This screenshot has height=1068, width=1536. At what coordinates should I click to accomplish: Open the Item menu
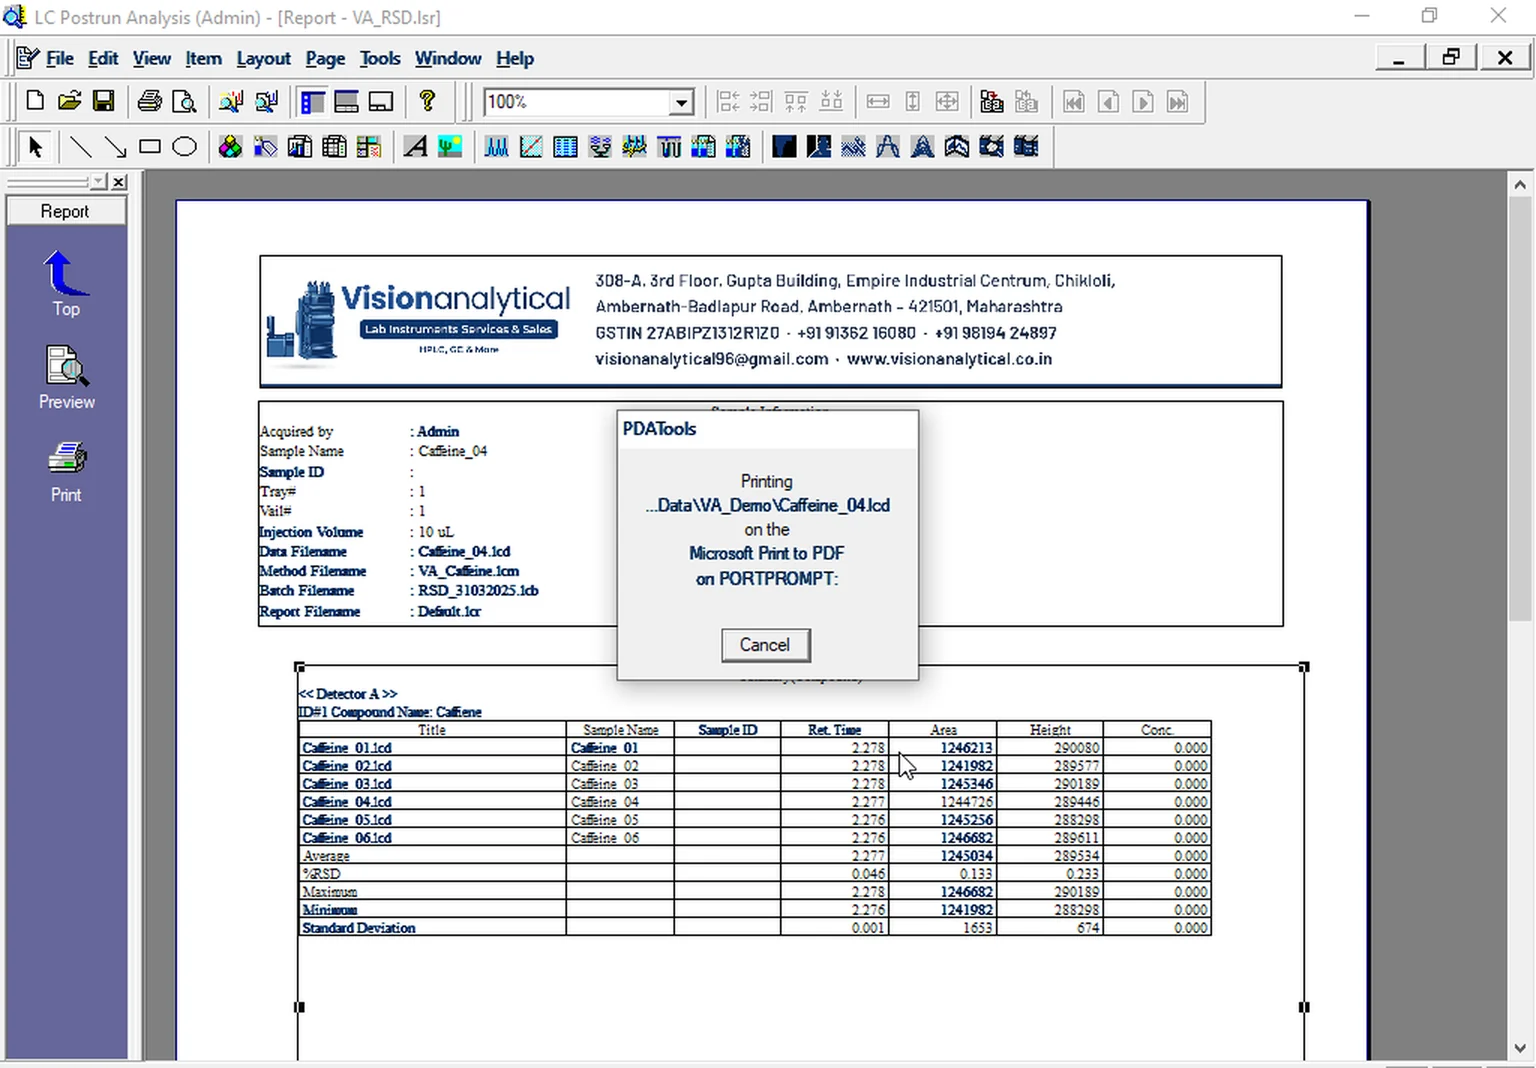[203, 58]
